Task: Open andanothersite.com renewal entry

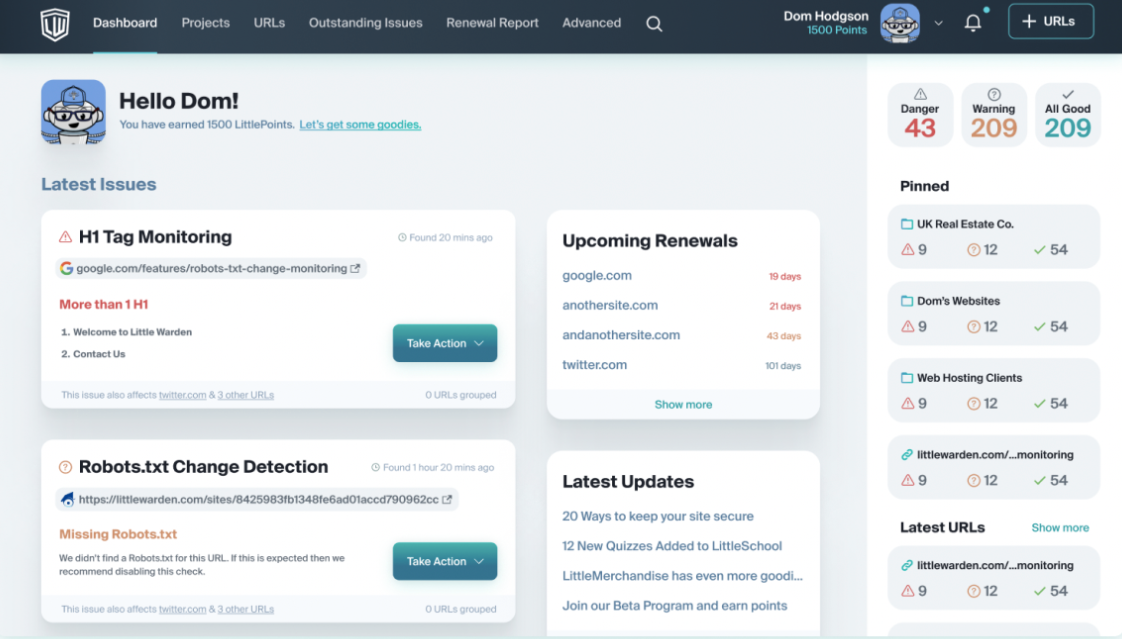Action: click(x=621, y=335)
